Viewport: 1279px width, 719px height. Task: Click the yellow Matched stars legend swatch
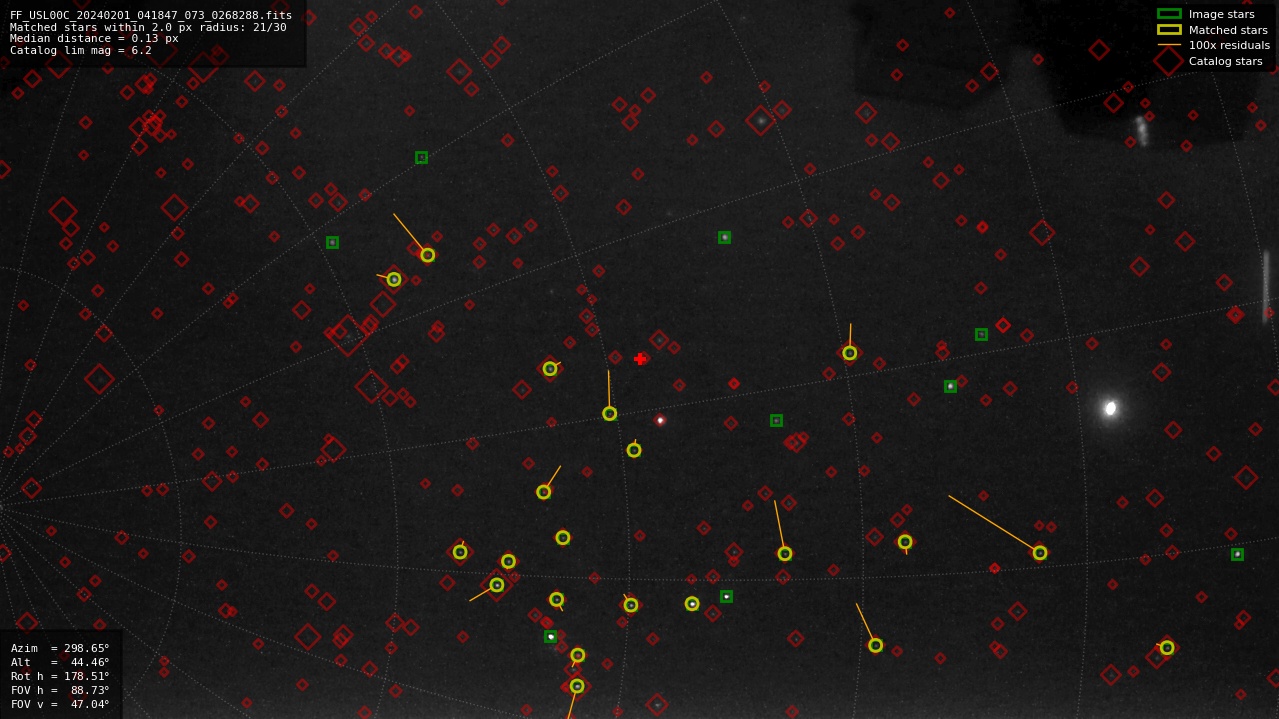click(1169, 30)
